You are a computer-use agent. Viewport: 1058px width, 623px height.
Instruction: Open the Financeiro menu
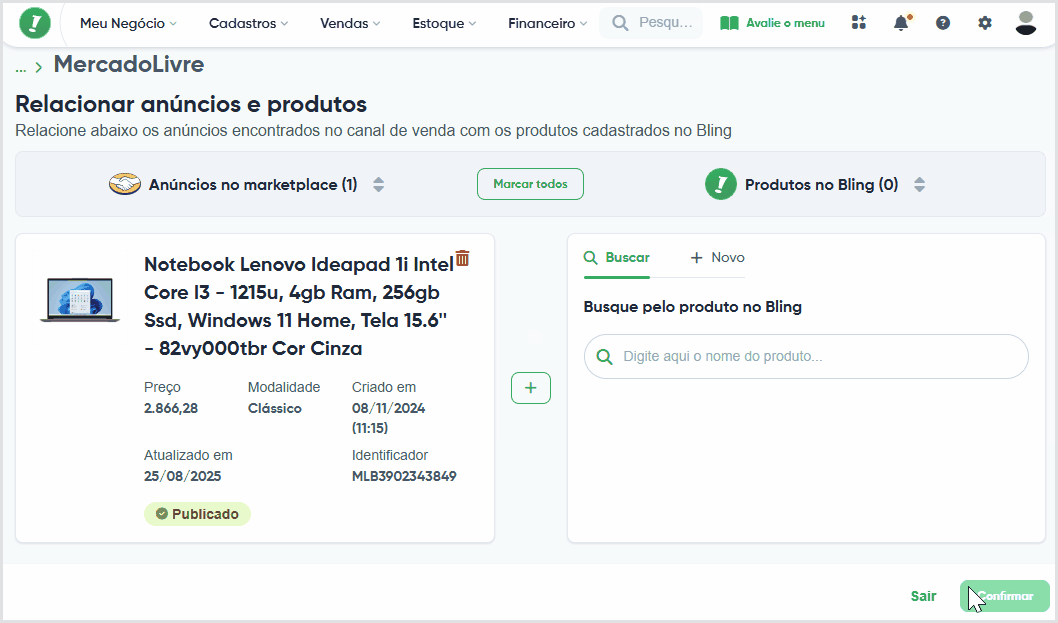tap(547, 23)
